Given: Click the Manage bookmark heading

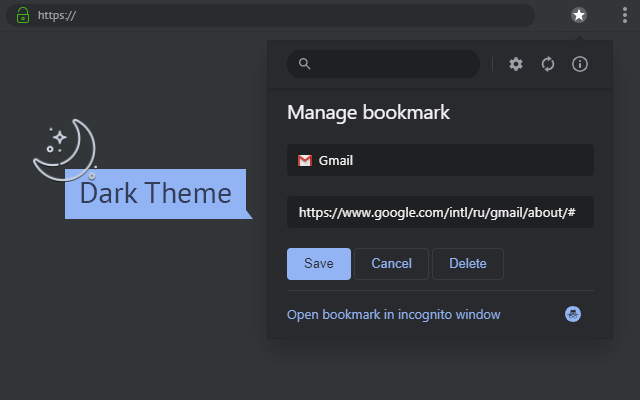Looking at the screenshot, I should pos(369,112).
